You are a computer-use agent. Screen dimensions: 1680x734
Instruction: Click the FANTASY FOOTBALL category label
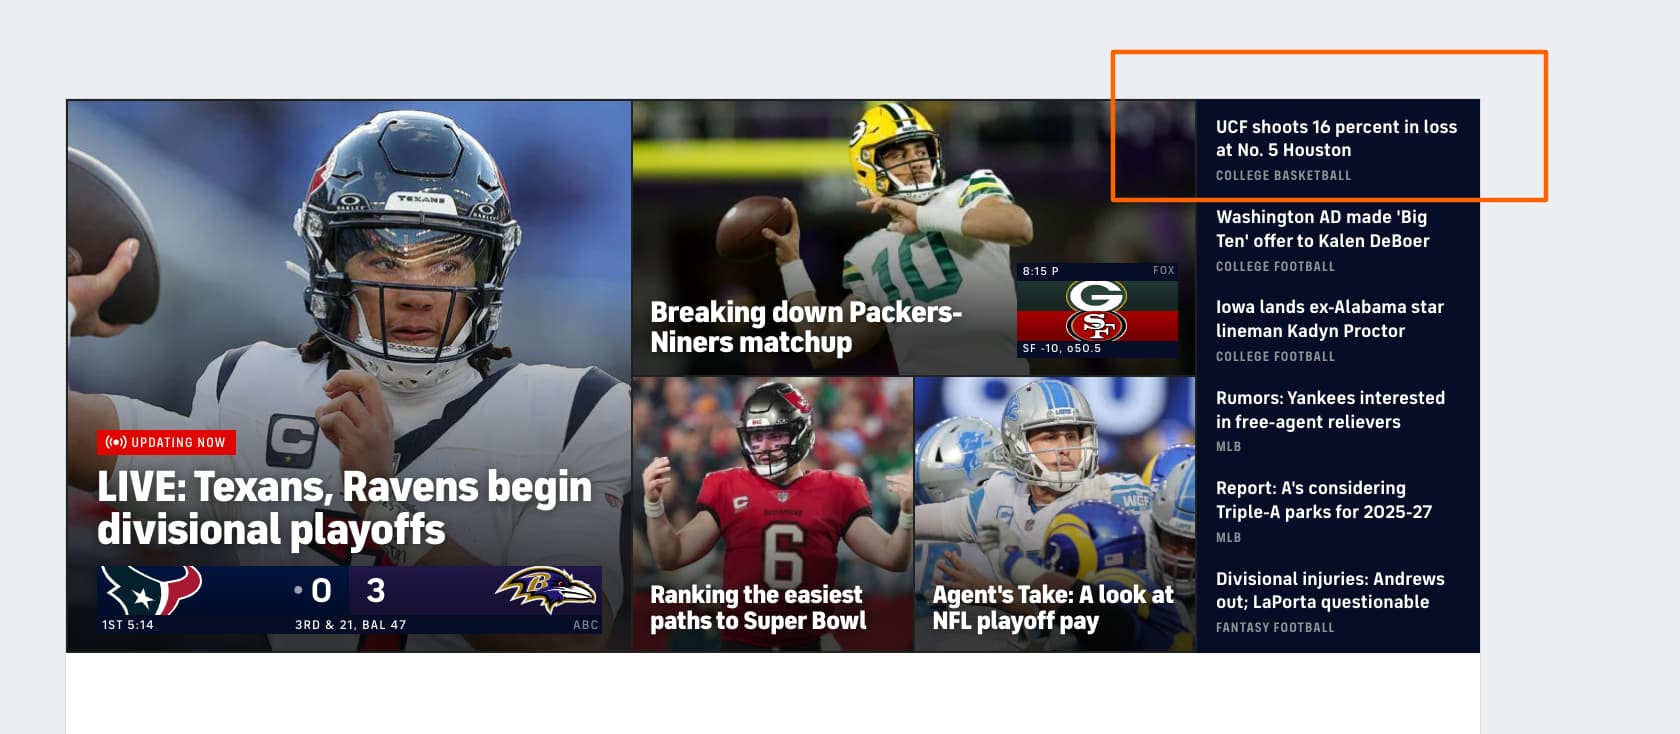pos(1275,628)
